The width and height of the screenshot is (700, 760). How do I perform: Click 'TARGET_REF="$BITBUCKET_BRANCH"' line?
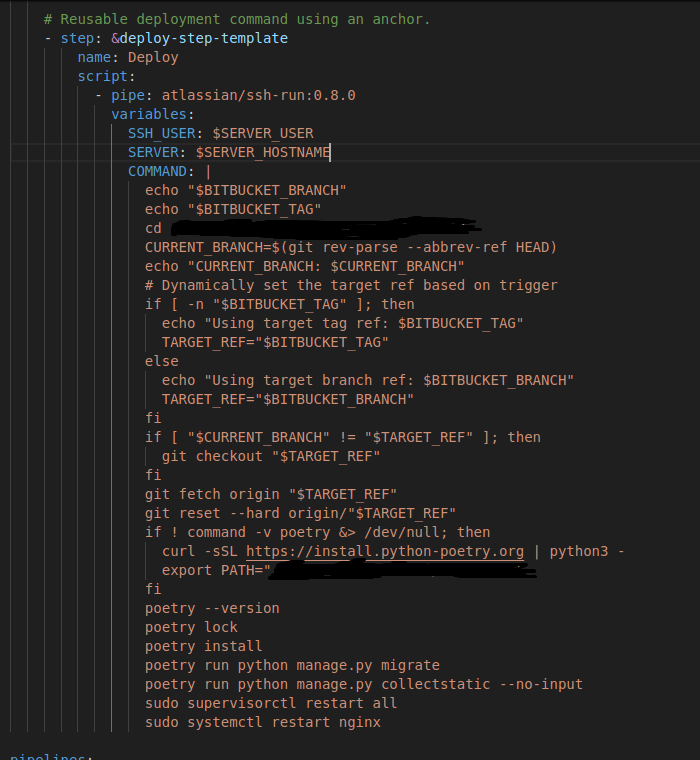[288, 399]
